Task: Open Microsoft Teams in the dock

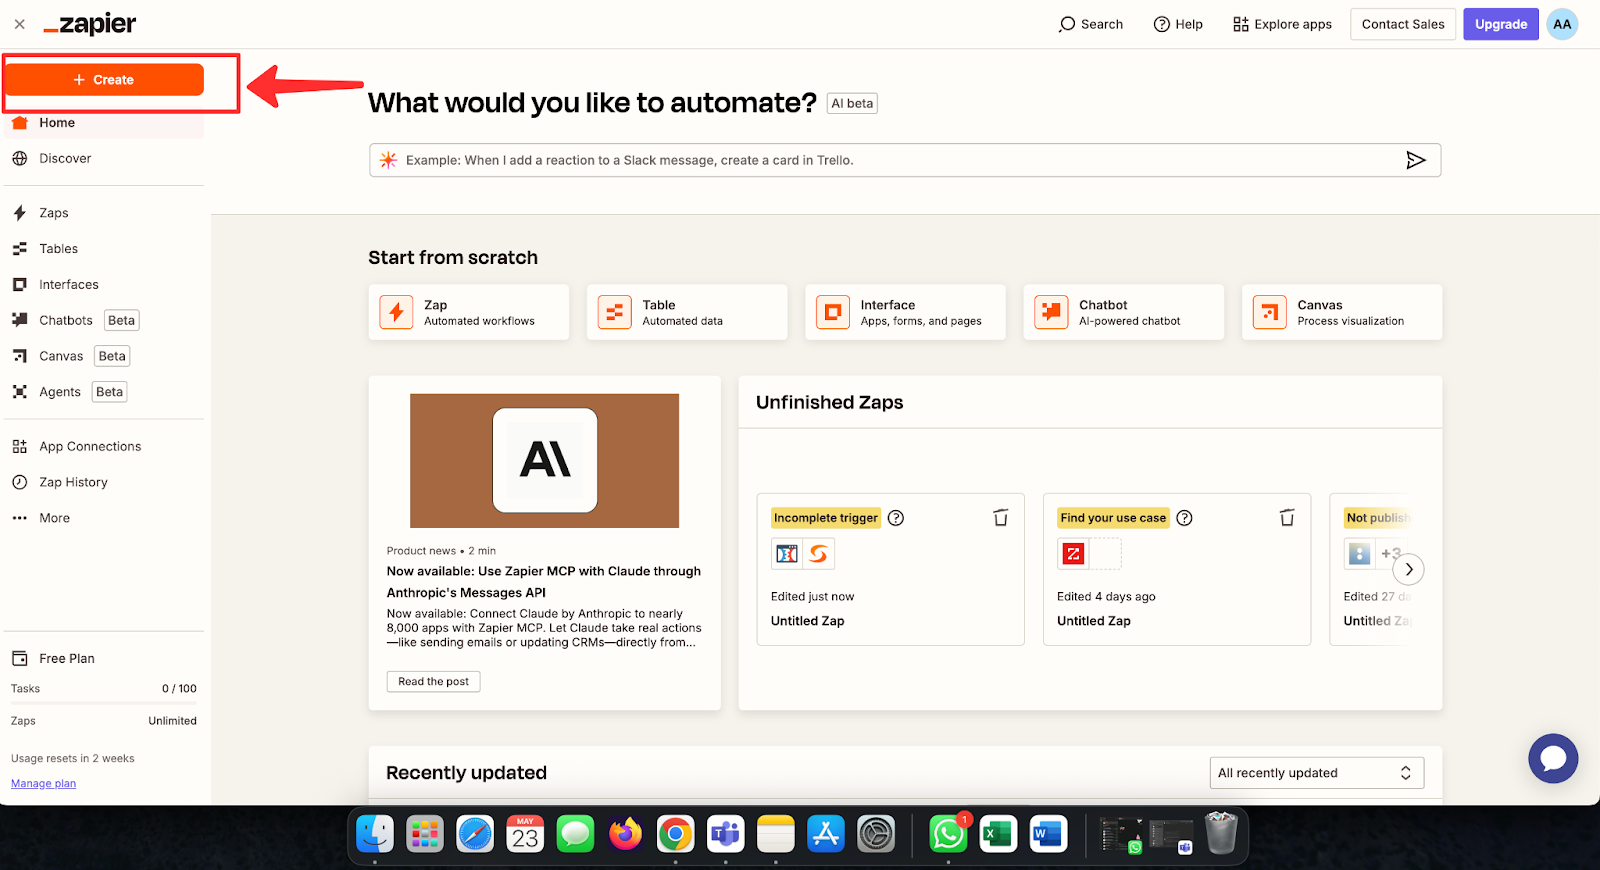Action: point(726,834)
